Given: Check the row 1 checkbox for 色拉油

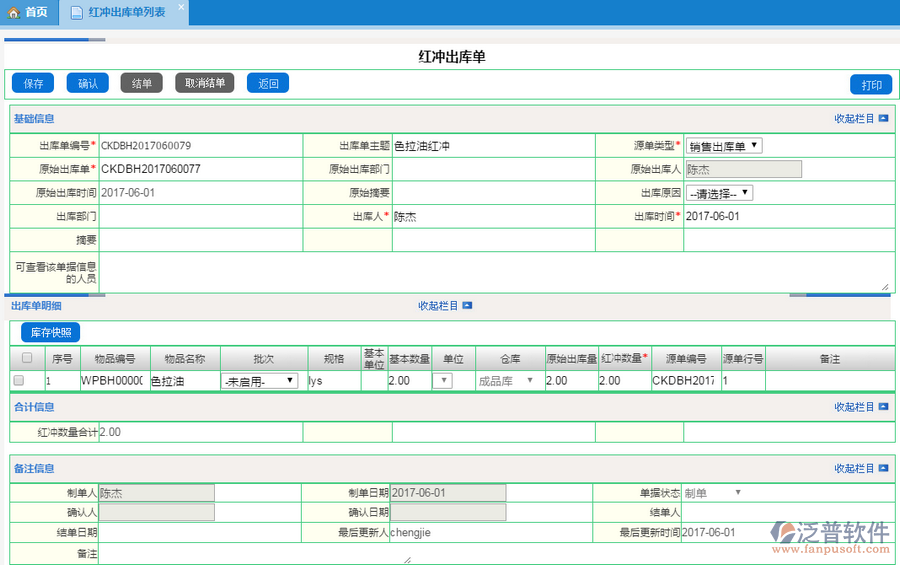Looking at the screenshot, I should point(18,381).
